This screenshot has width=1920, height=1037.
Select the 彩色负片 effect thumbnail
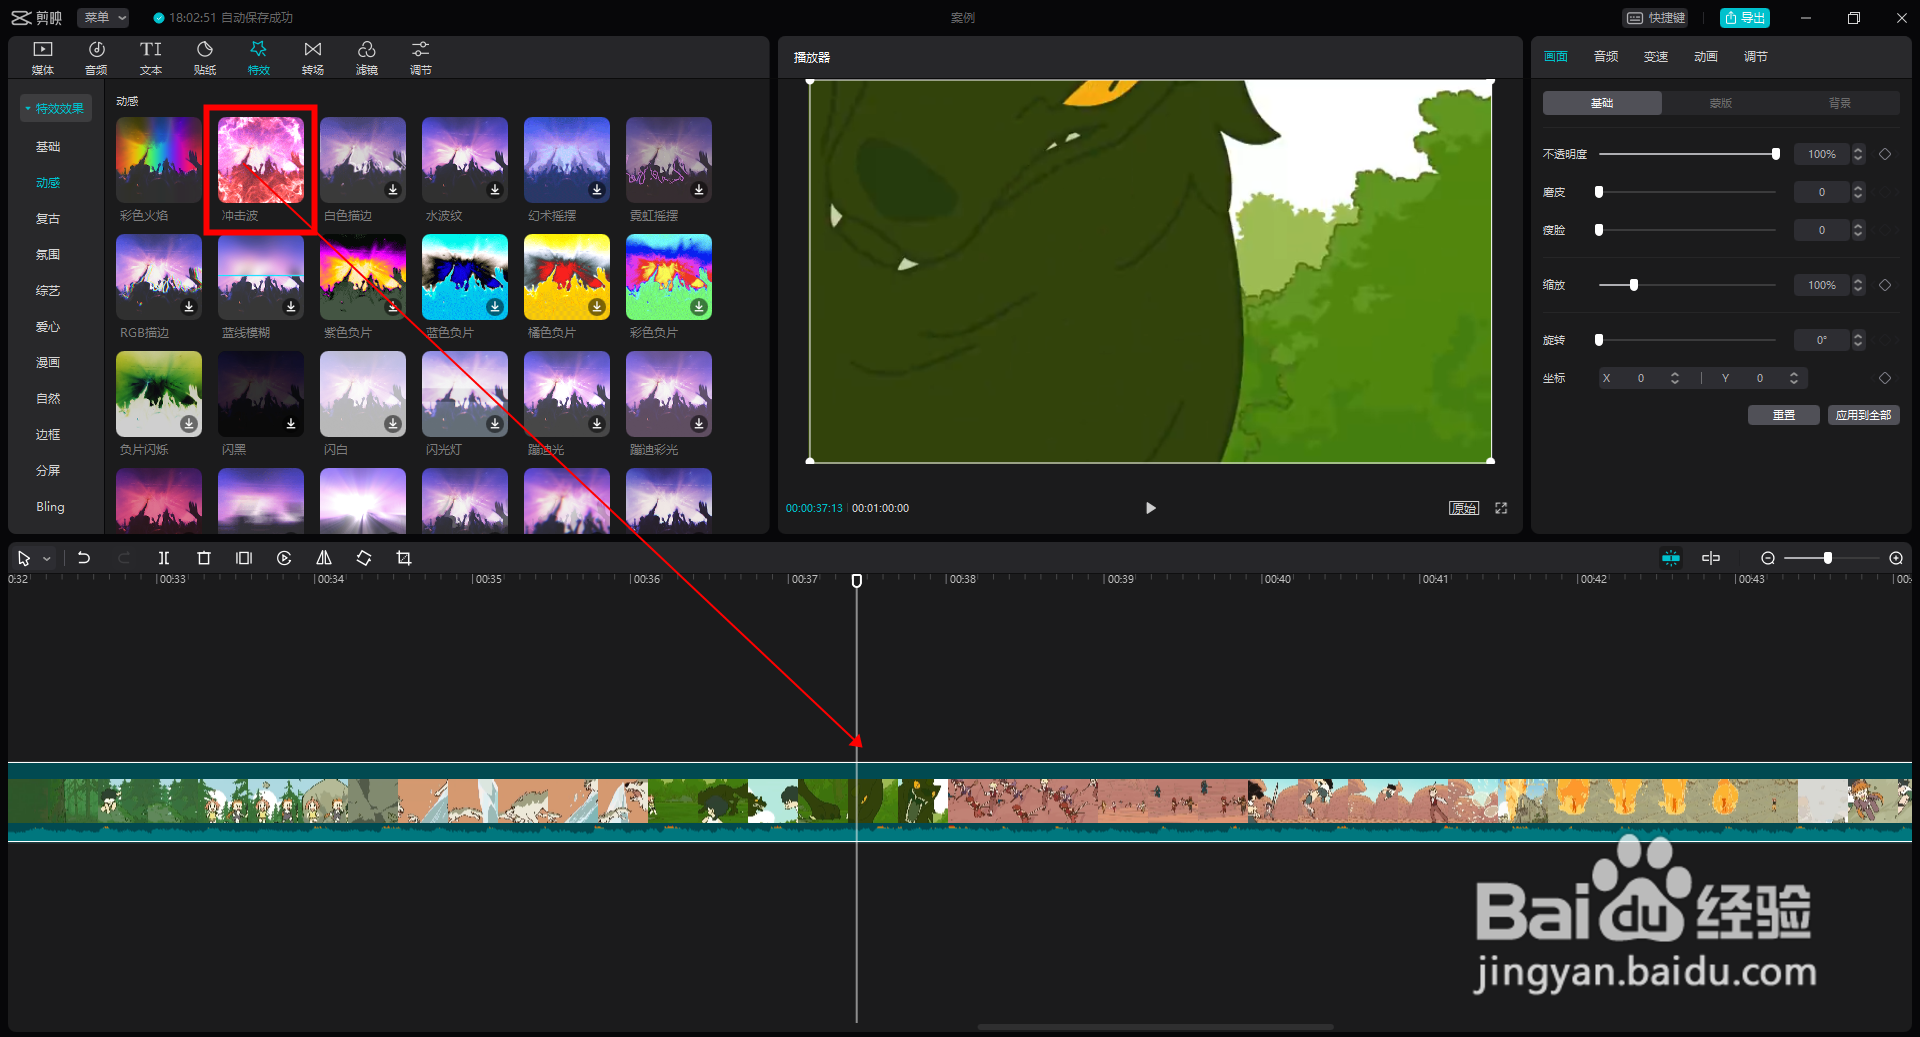point(669,277)
